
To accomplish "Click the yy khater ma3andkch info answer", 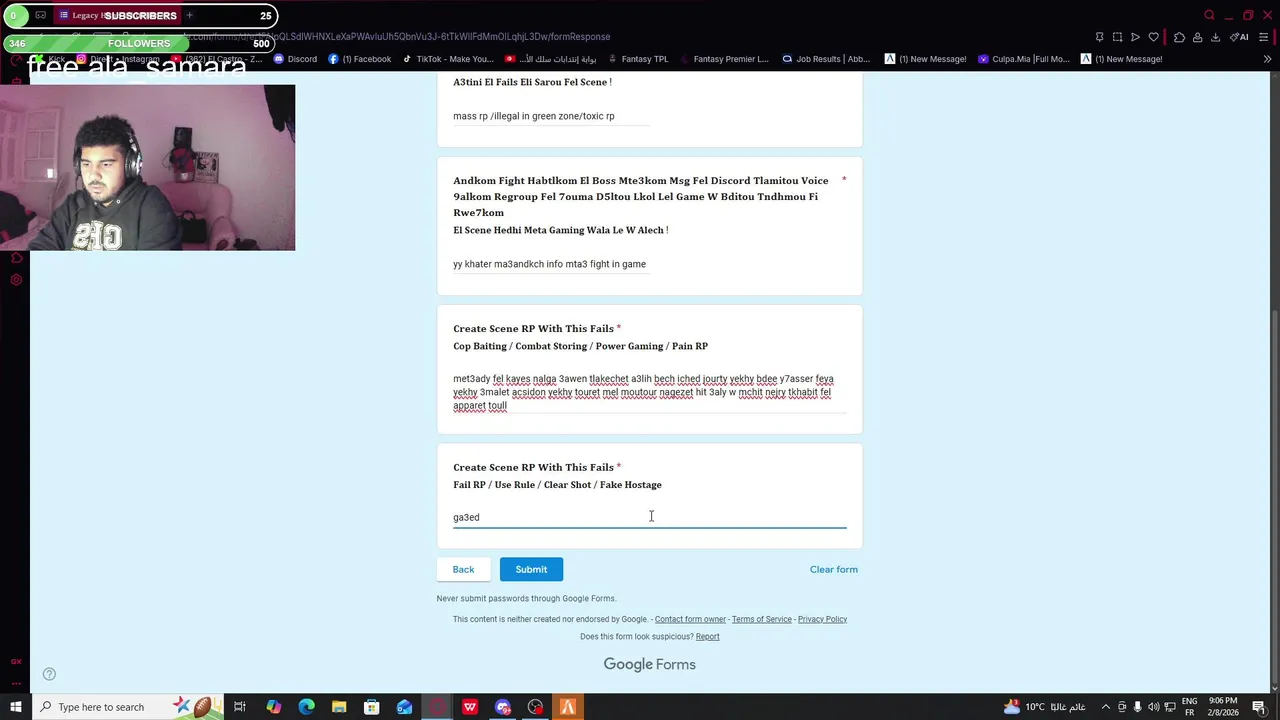I will click(551, 264).
